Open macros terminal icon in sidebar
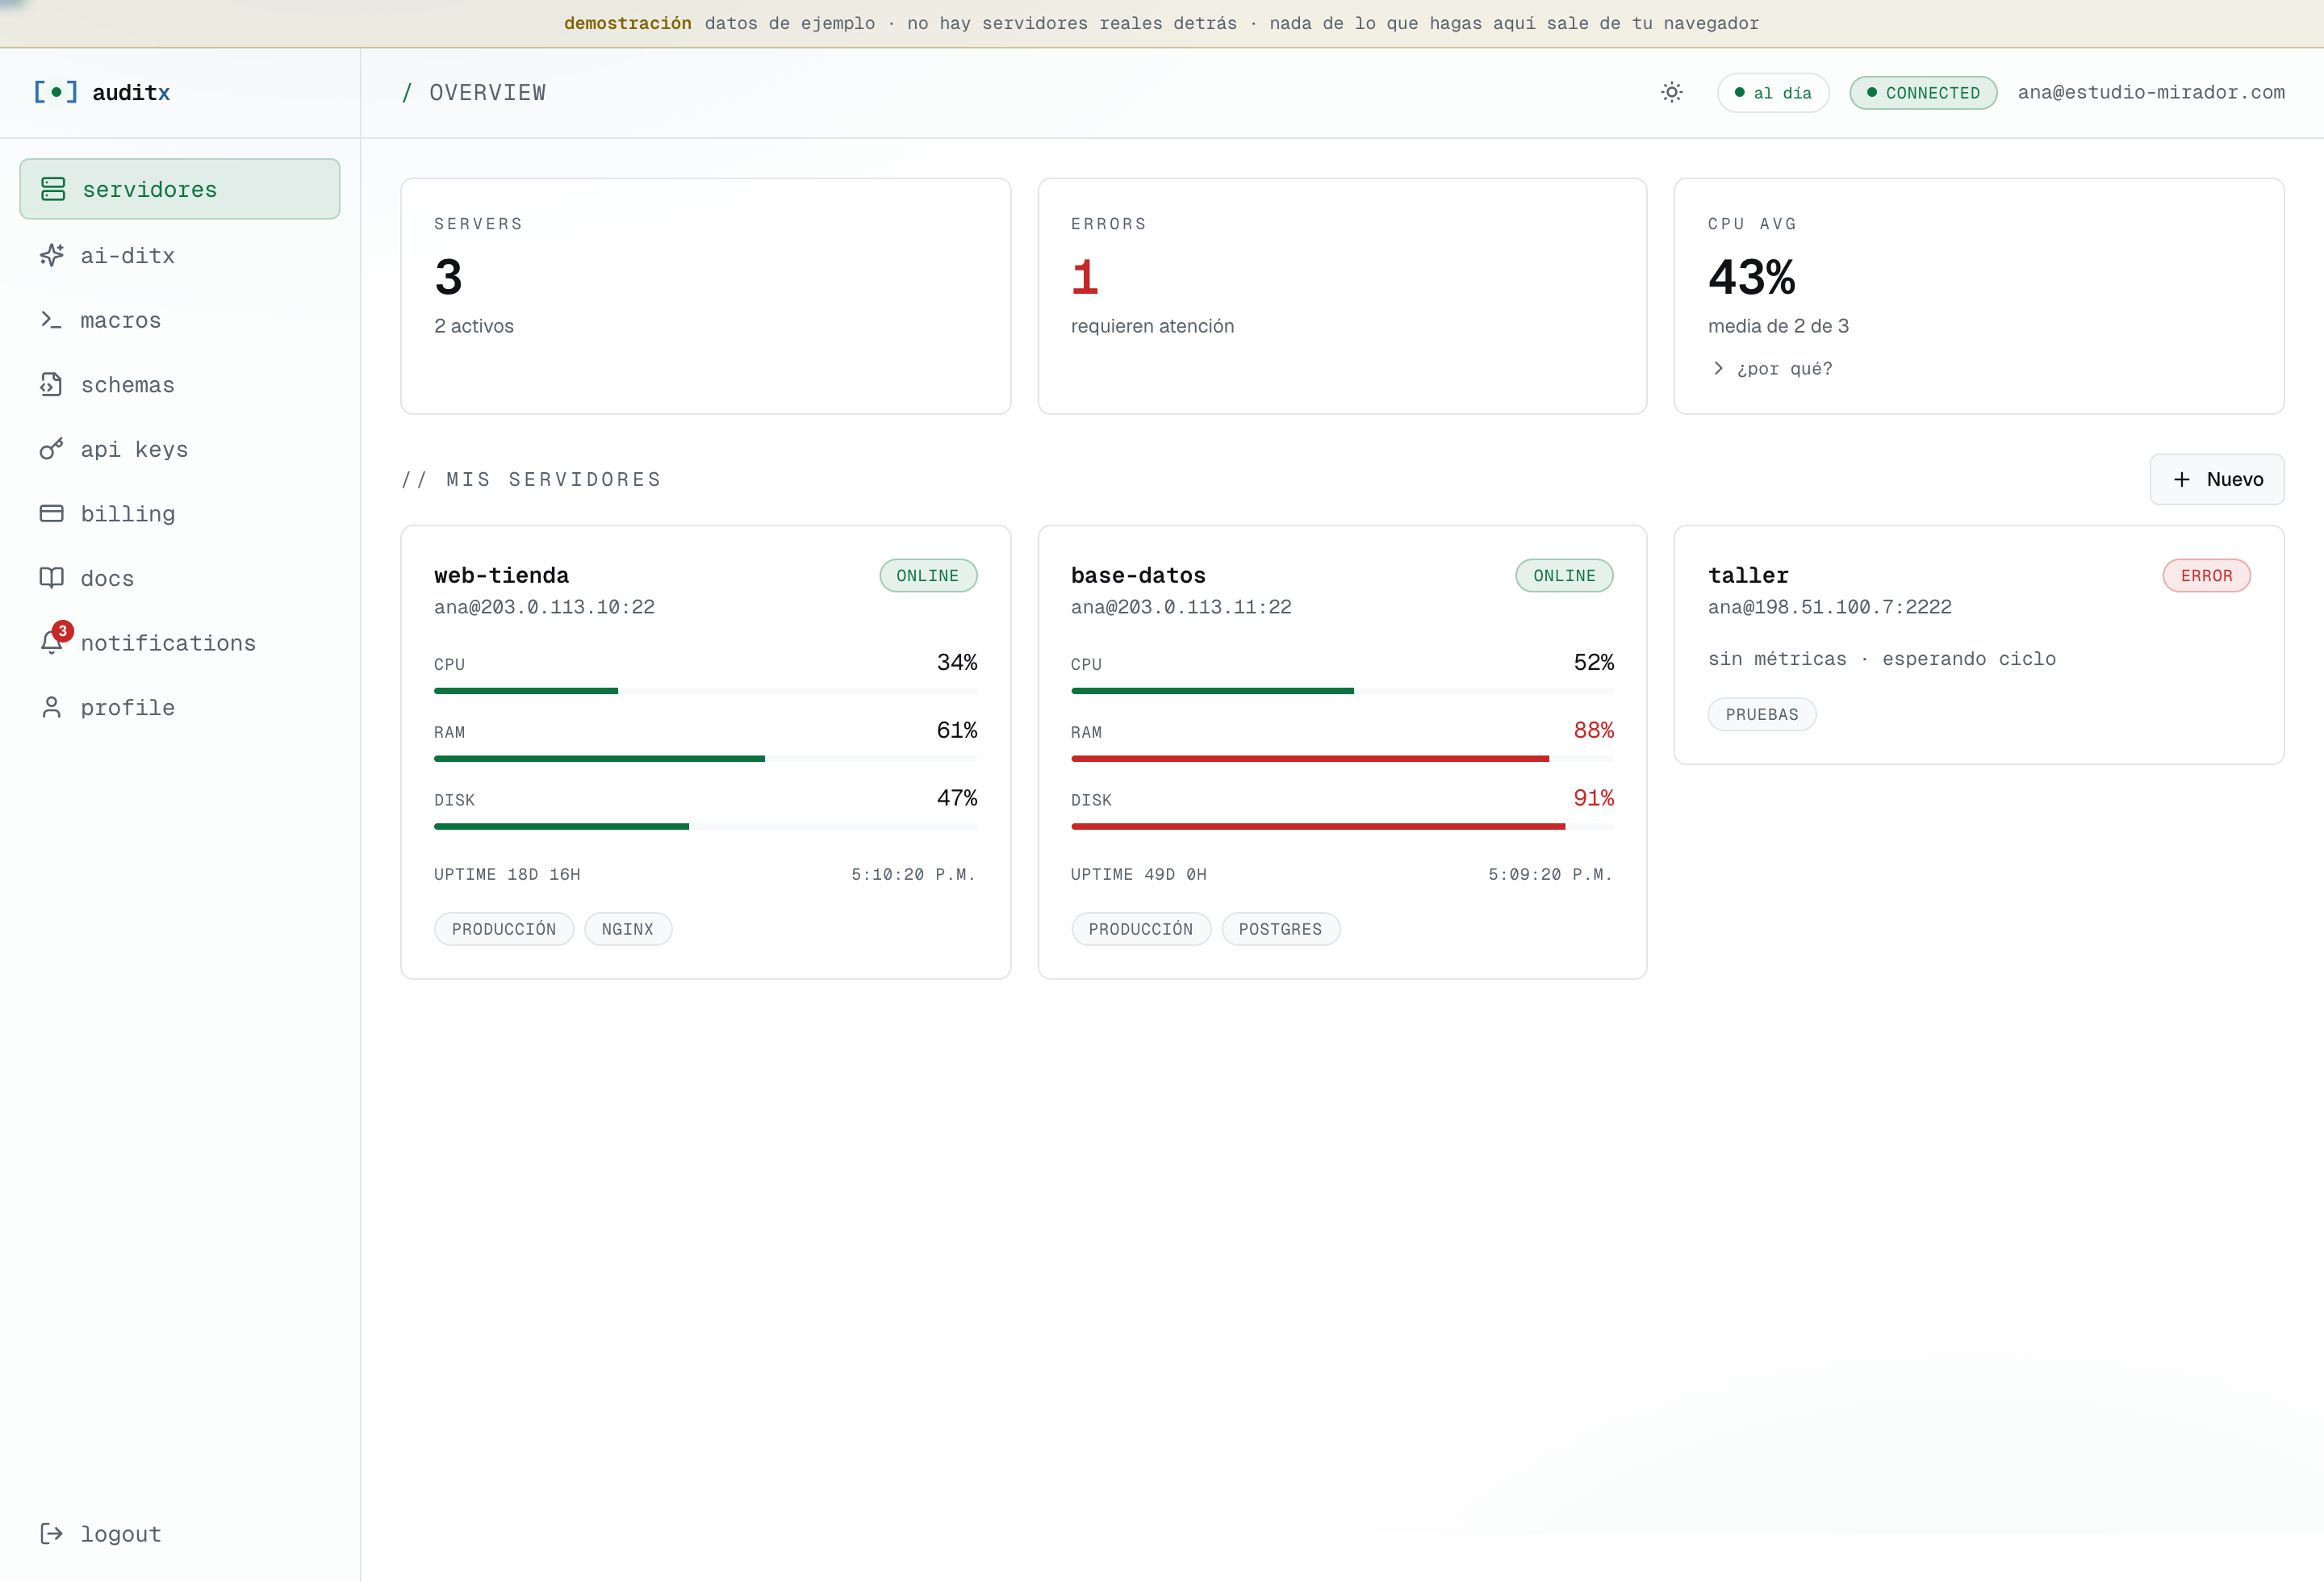The image size is (2324, 1582). pyautogui.click(x=51, y=320)
